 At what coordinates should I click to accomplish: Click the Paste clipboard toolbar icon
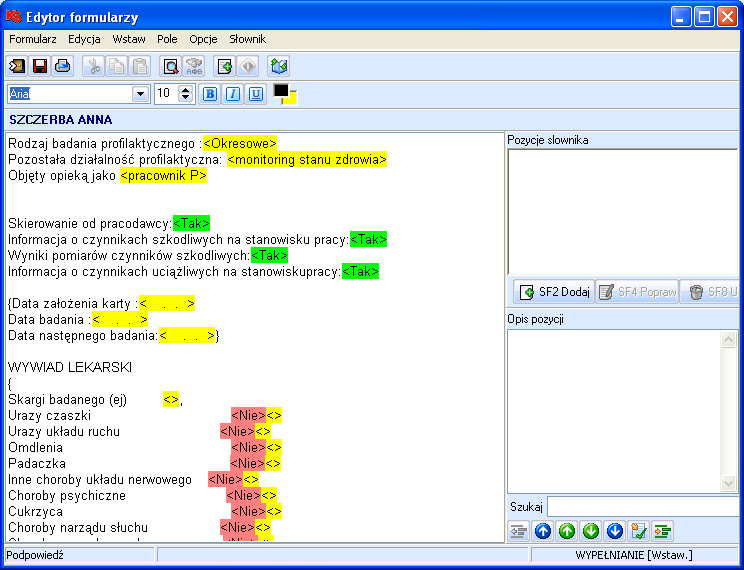coord(139,66)
